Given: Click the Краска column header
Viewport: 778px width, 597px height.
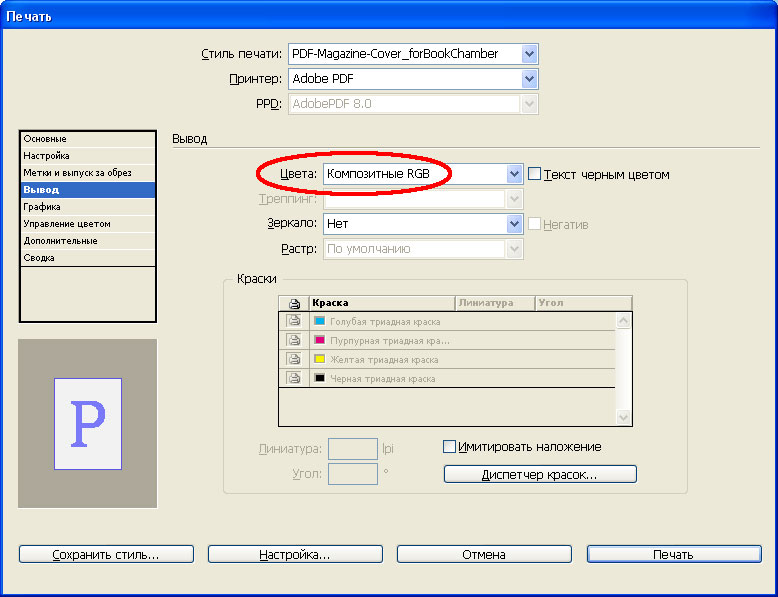Looking at the screenshot, I should (382, 303).
